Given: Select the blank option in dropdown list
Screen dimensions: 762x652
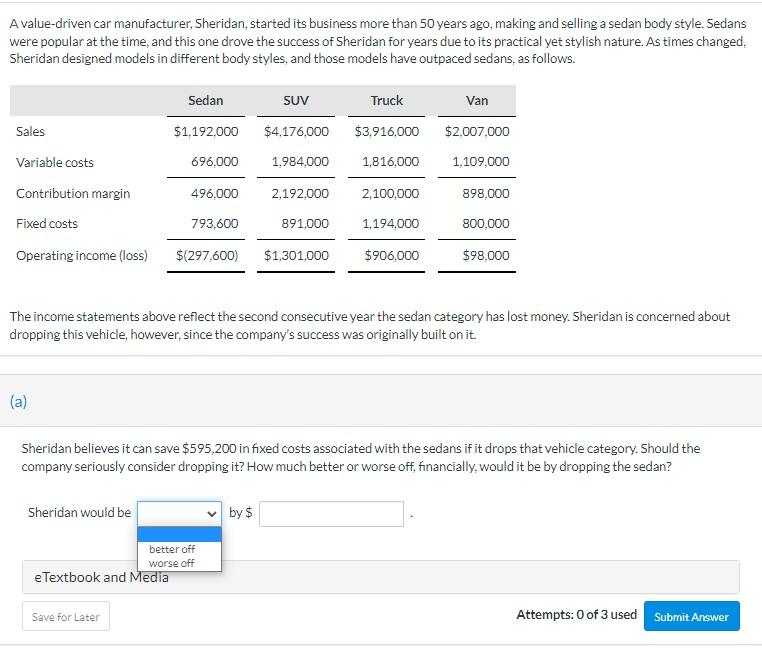Looking at the screenshot, I should pyautogui.click(x=179, y=534).
